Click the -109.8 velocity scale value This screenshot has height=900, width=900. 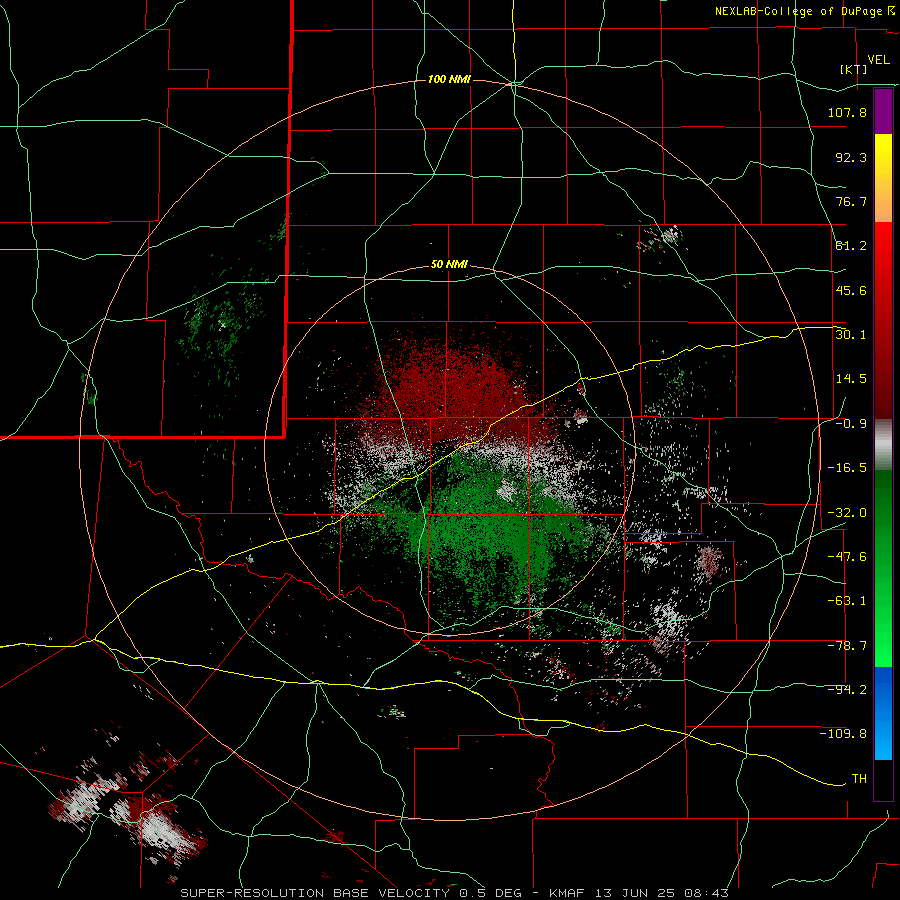click(843, 734)
